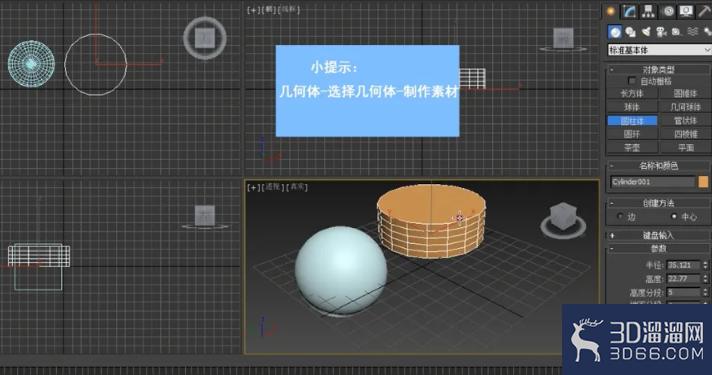Click the highlighted 圆柱体 button
Screen dimensions: 712x375
pyautogui.click(x=632, y=121)
